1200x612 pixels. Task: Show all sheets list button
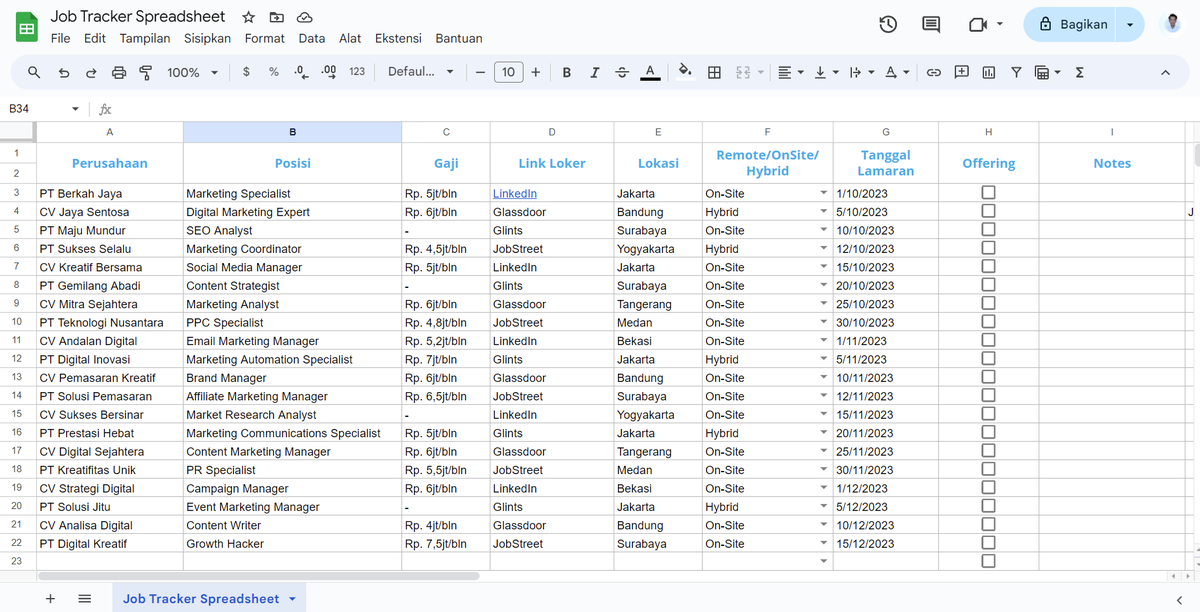point(85,598)
